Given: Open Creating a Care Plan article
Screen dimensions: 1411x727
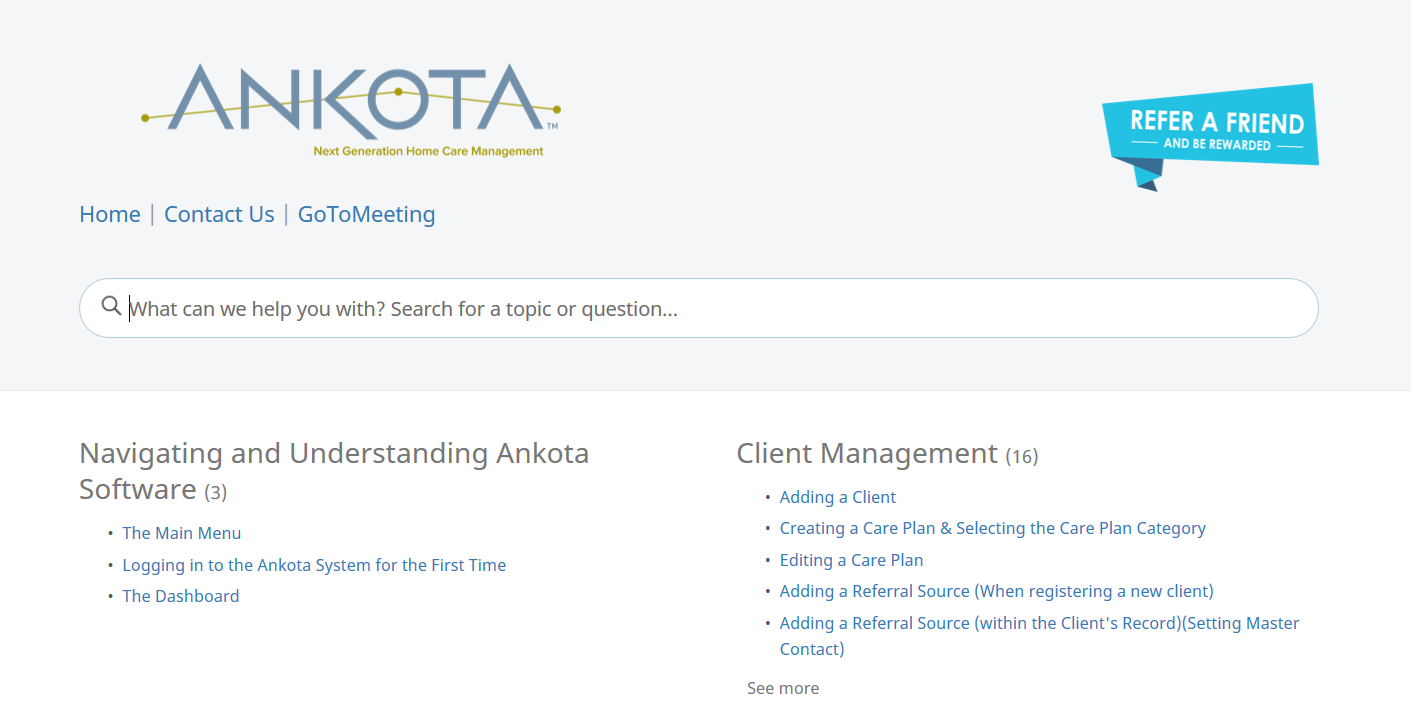Looking at the screenshot, I should (993, 528).
